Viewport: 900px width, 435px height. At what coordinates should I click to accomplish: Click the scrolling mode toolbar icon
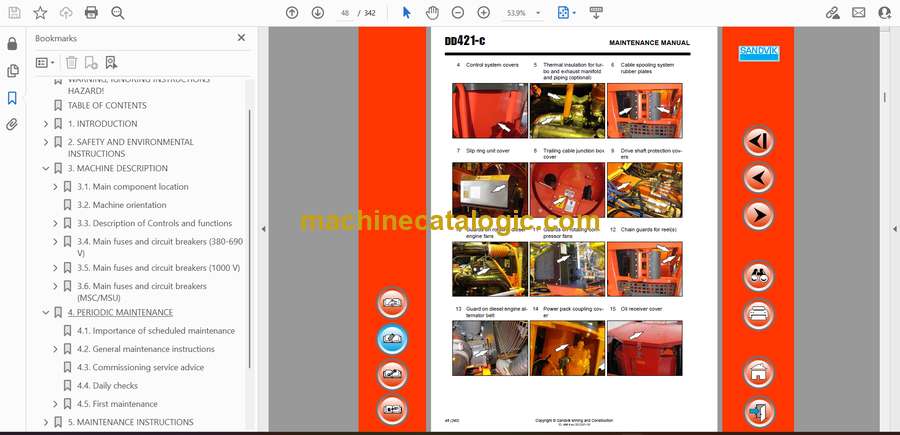(596, 13)
